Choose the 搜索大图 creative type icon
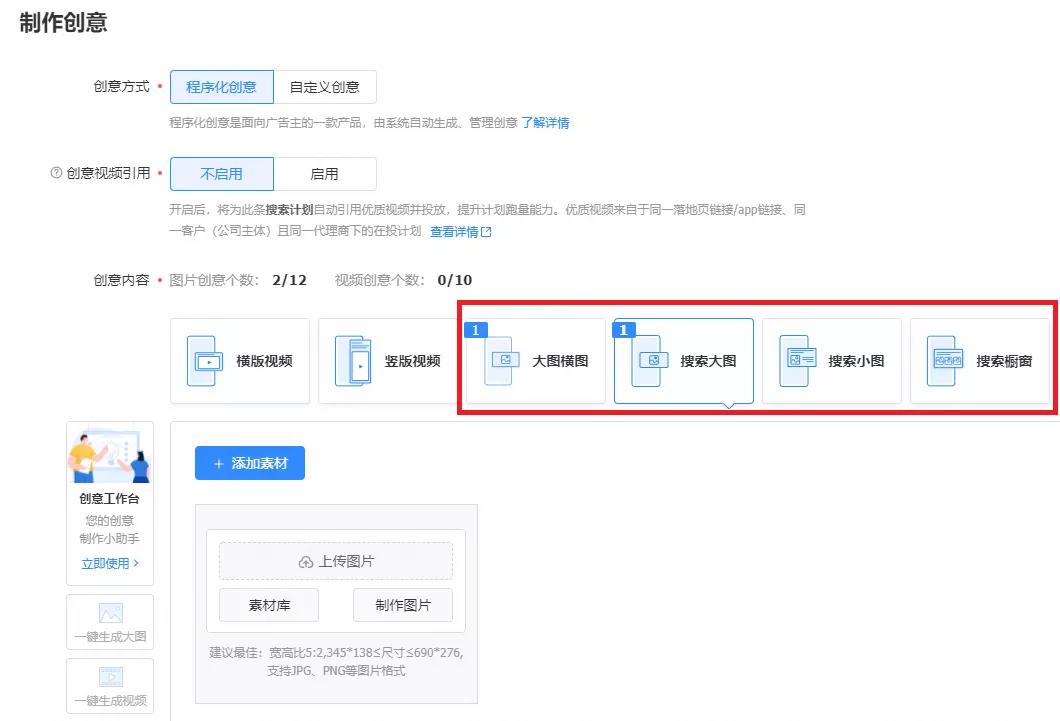This screenshot has width=1060, height=721. [x=651, y=361]
